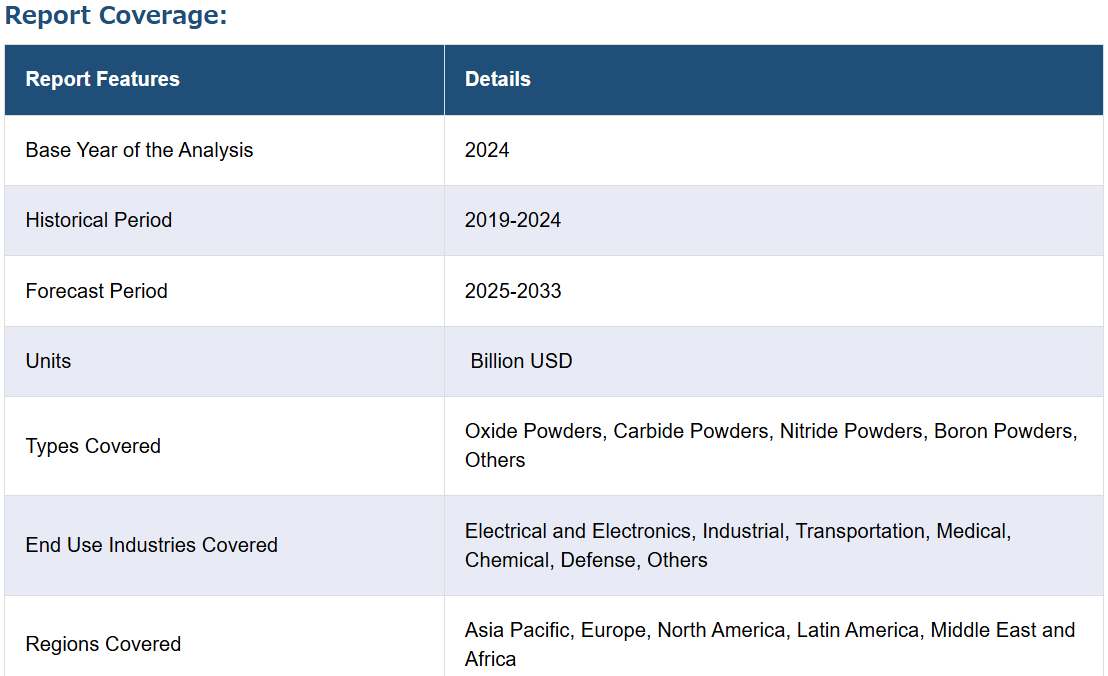Click the Asia Pacific text

coord(517,630)
